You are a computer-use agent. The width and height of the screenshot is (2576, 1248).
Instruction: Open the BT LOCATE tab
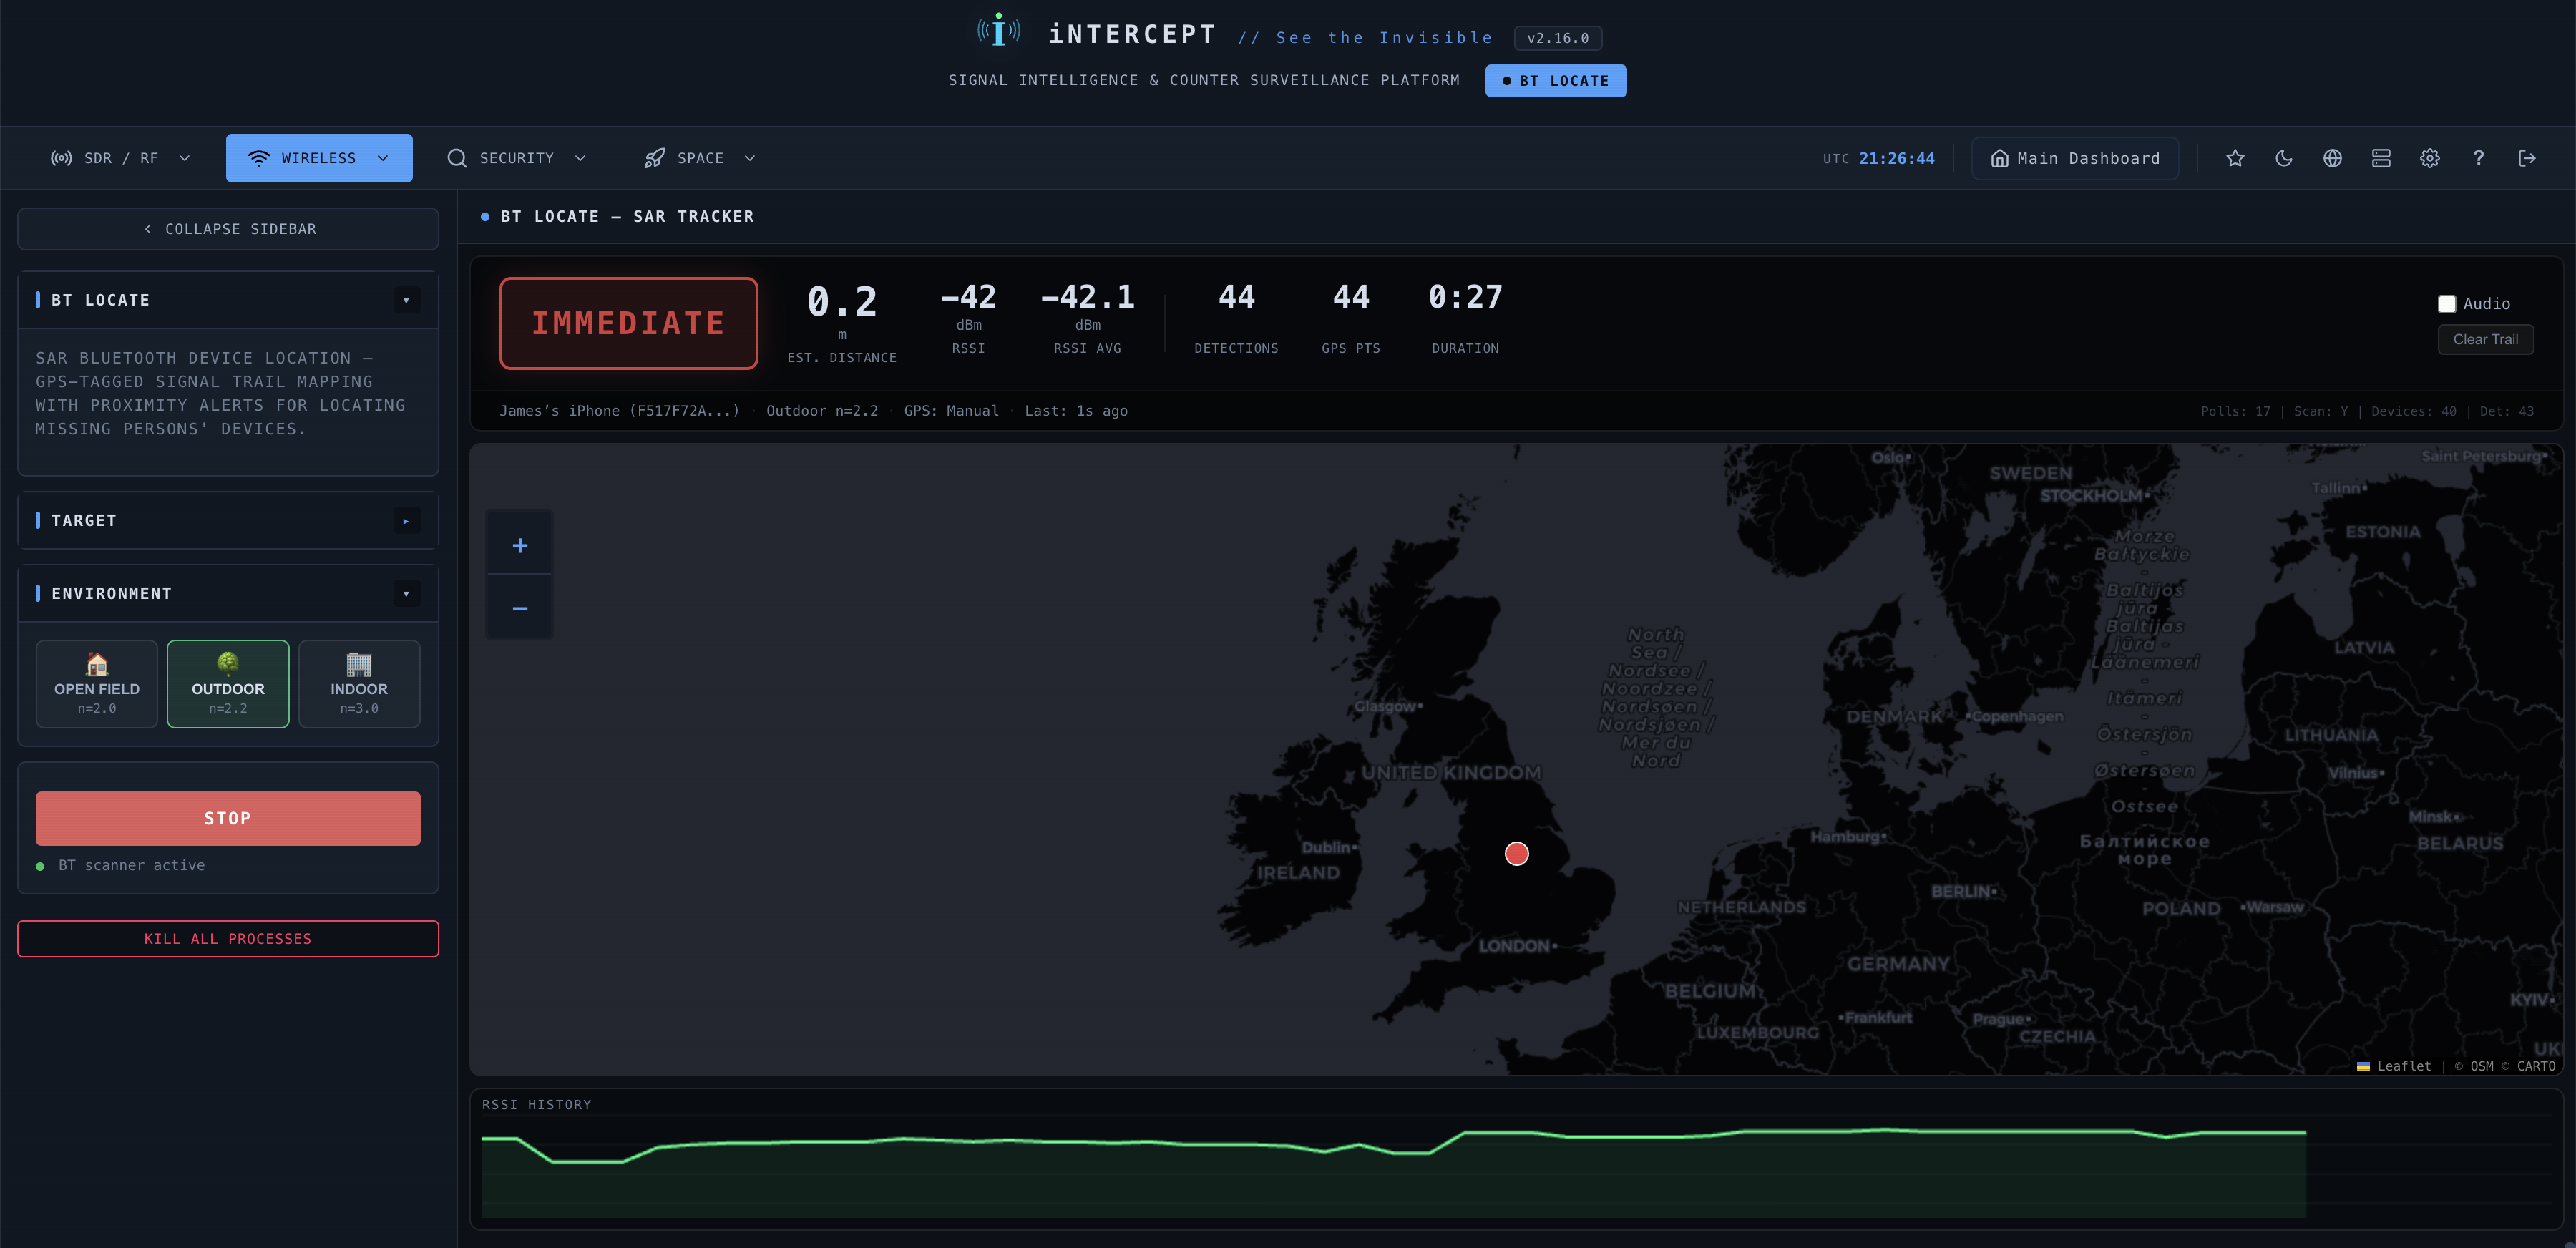(1555, 80)
